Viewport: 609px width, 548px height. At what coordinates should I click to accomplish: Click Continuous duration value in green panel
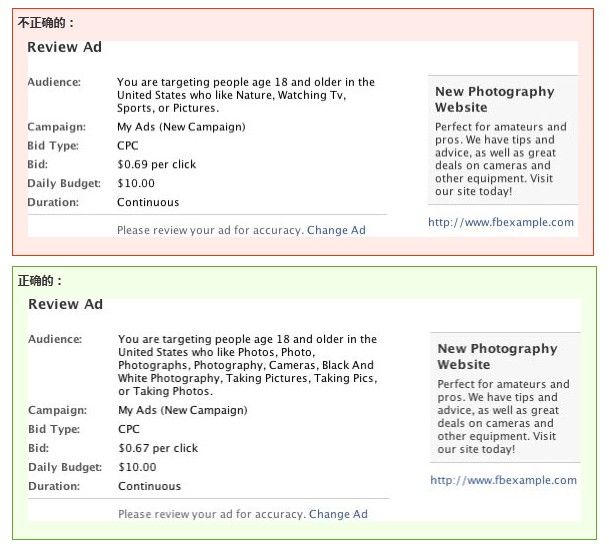[x=149, y=486]
